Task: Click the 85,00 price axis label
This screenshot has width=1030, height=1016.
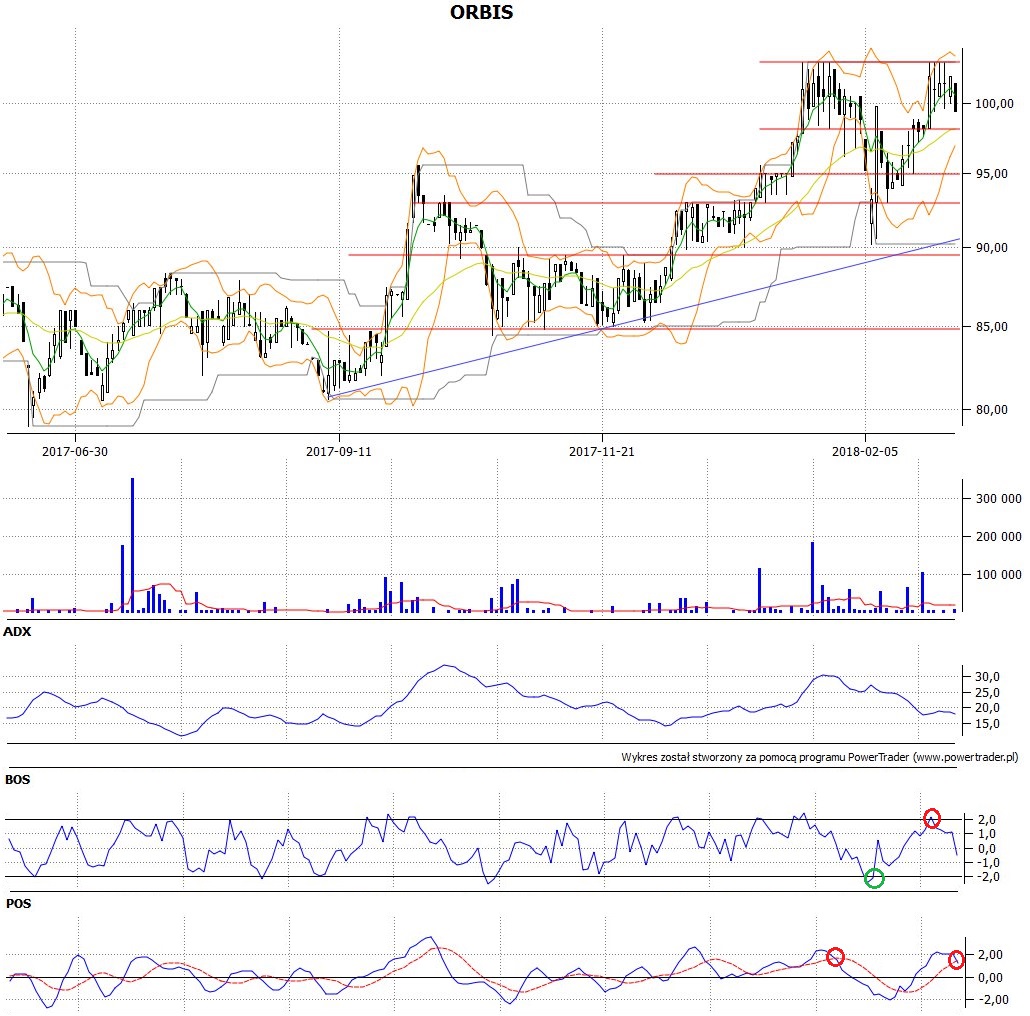Action: (991, 326)
